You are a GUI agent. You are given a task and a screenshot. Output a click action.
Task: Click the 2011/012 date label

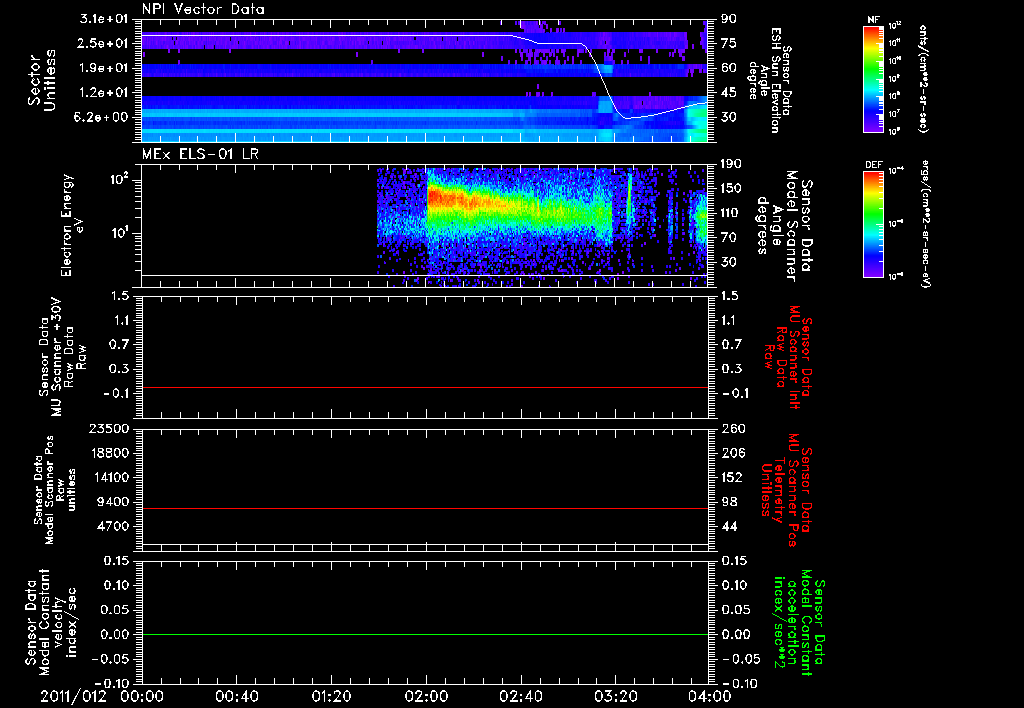[x=75, y=696]
